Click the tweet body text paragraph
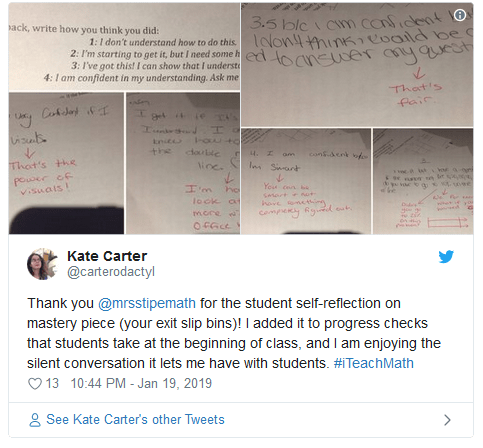Viewport: 483px width, 448px height. coord(234,333)
